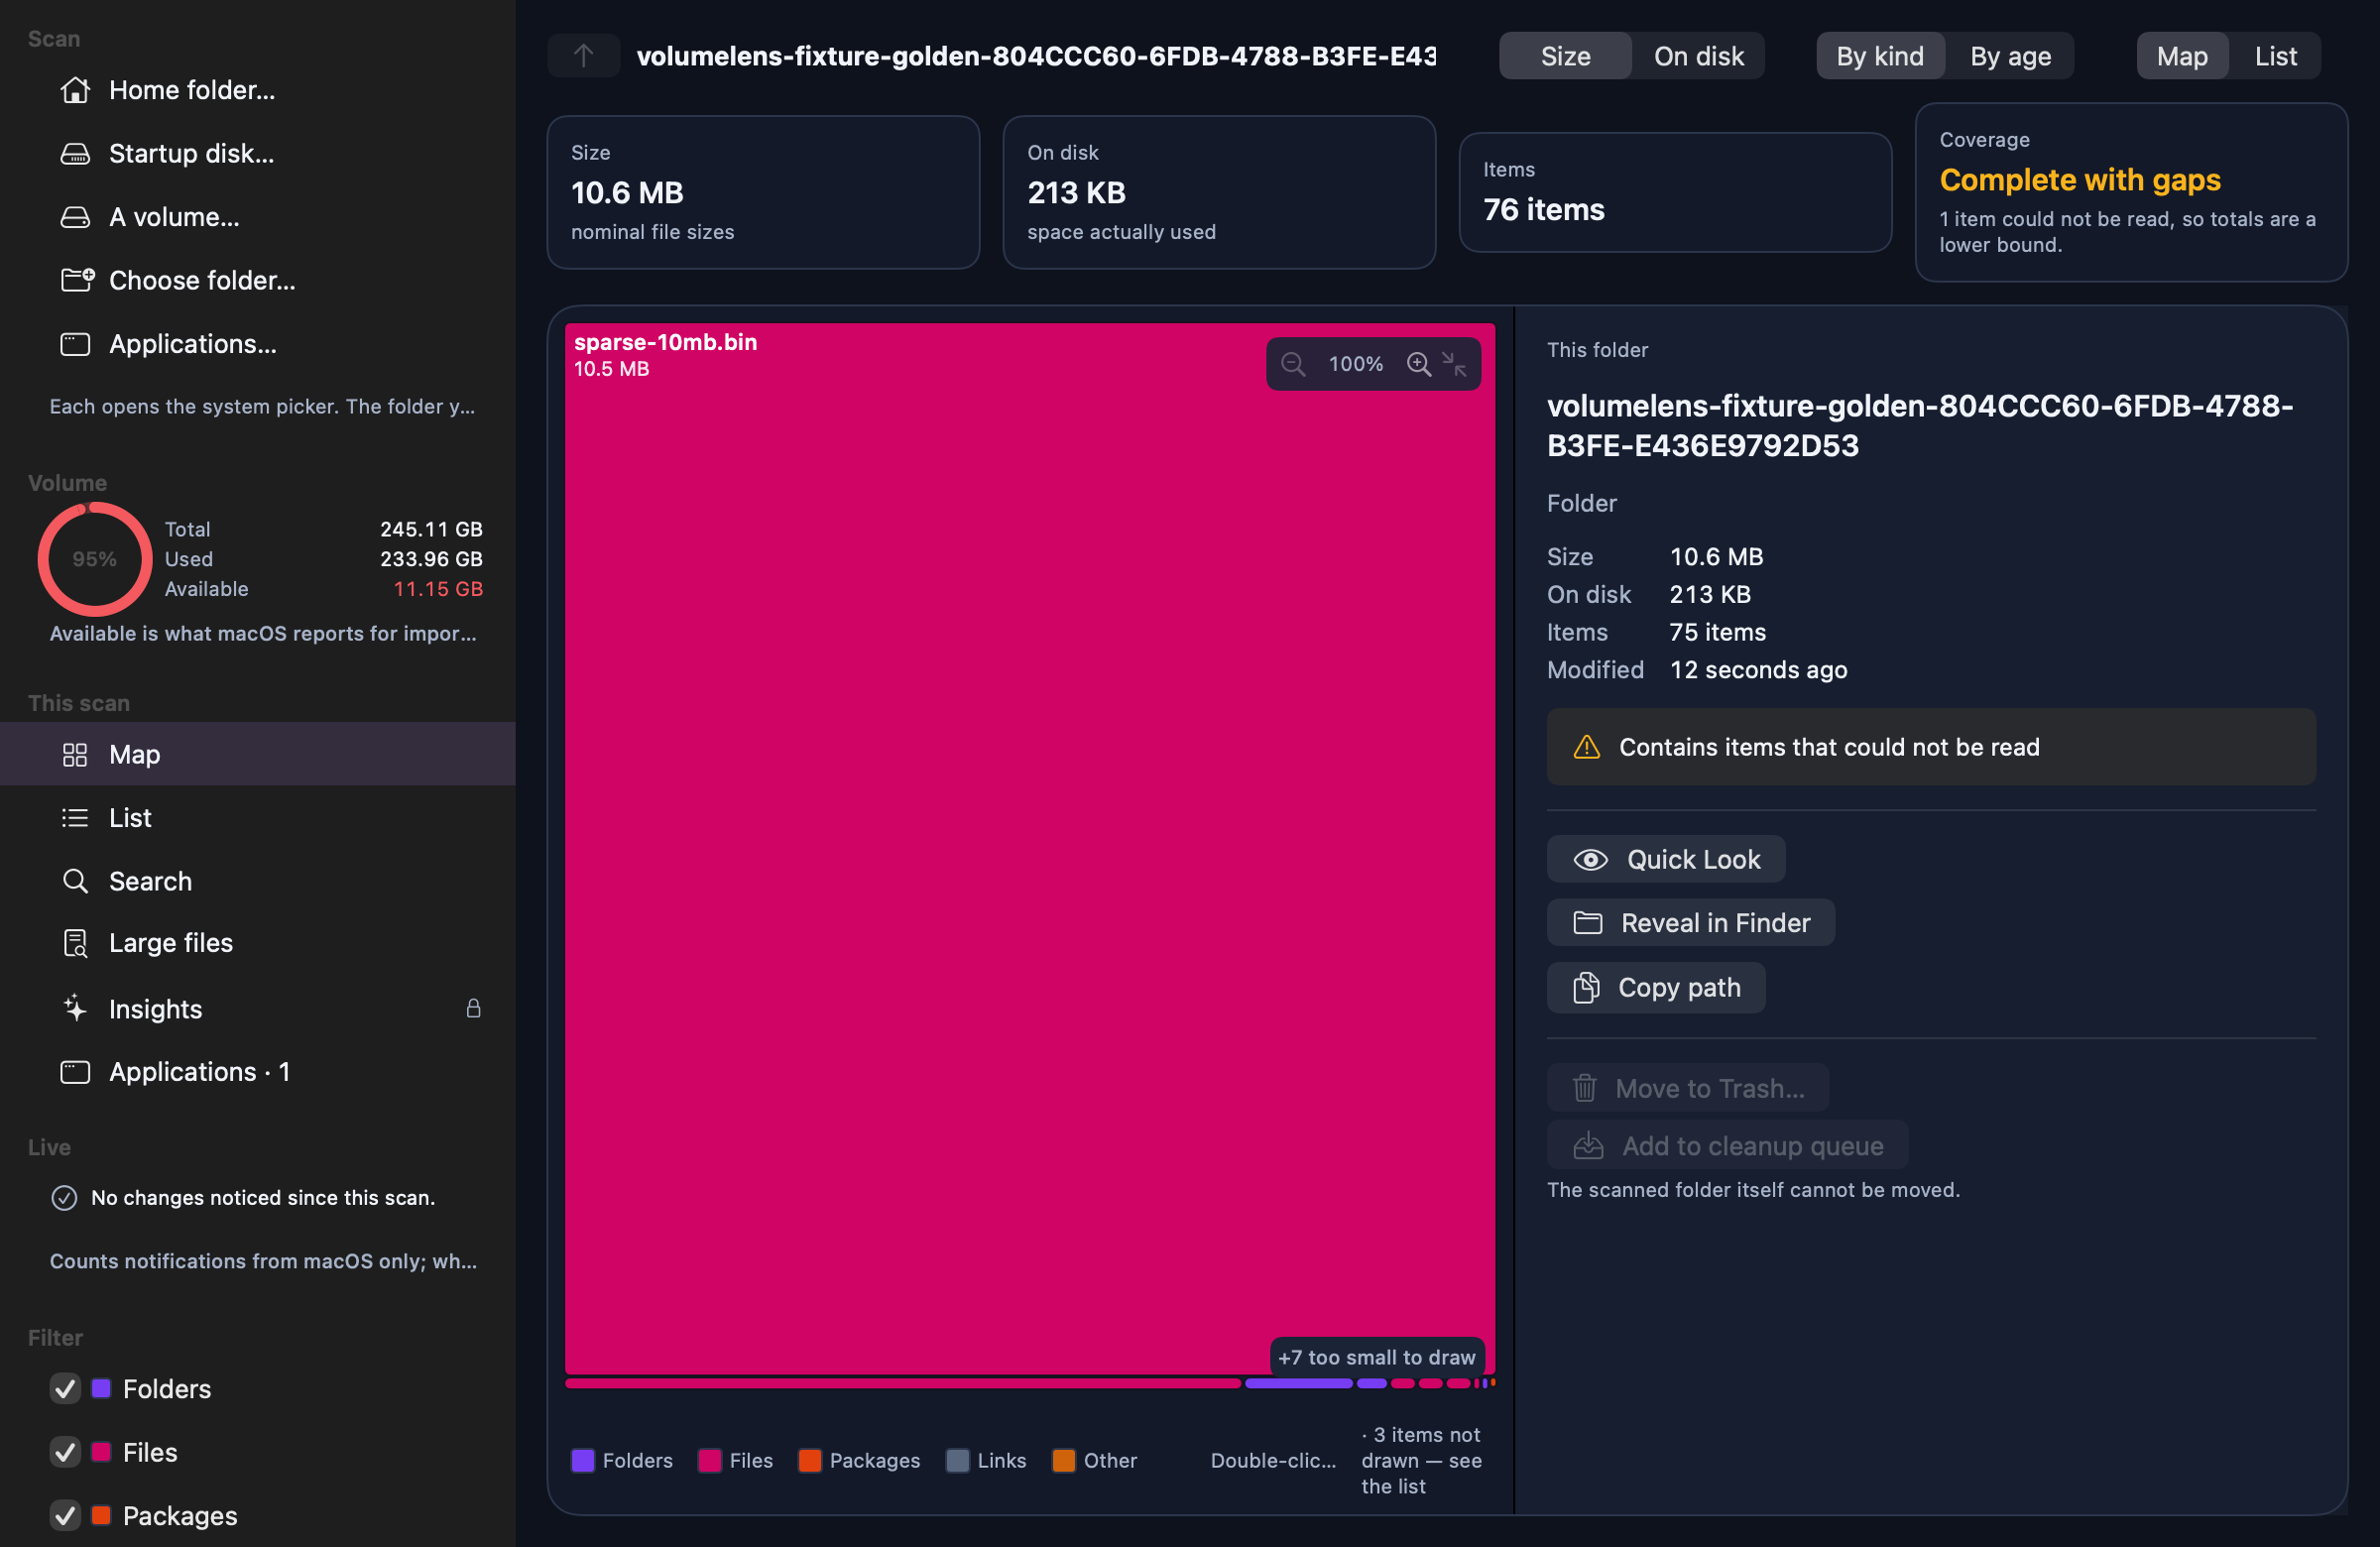Go up one folder level arrow
Viewport: 2380px width, 1547px height.
[x=584, y=56]
